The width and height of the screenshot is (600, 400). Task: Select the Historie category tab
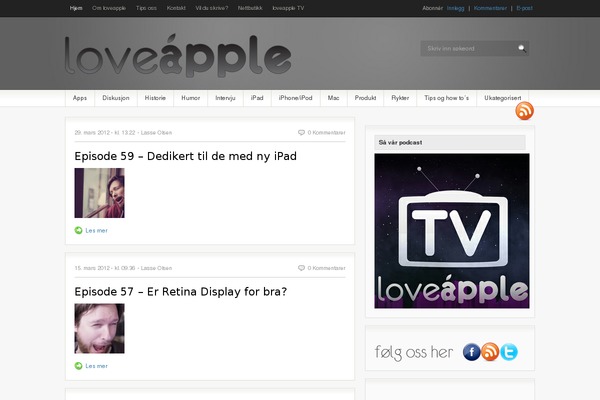point(155,98)
